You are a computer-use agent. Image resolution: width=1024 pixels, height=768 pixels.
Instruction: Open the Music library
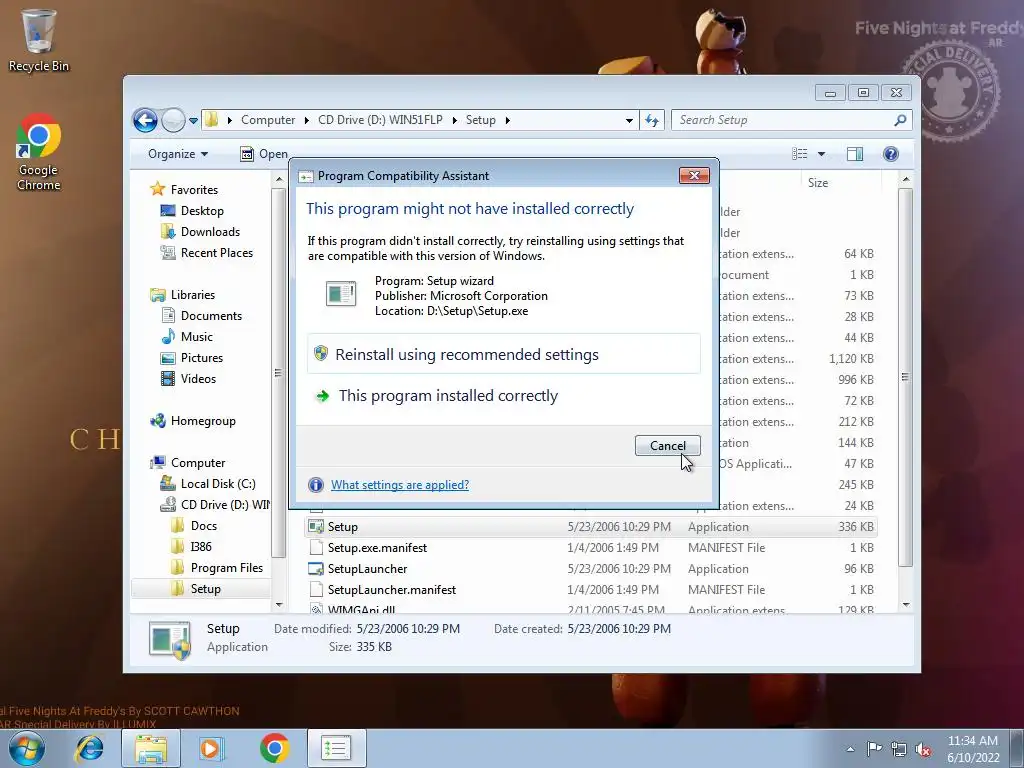tap(196, 337)
